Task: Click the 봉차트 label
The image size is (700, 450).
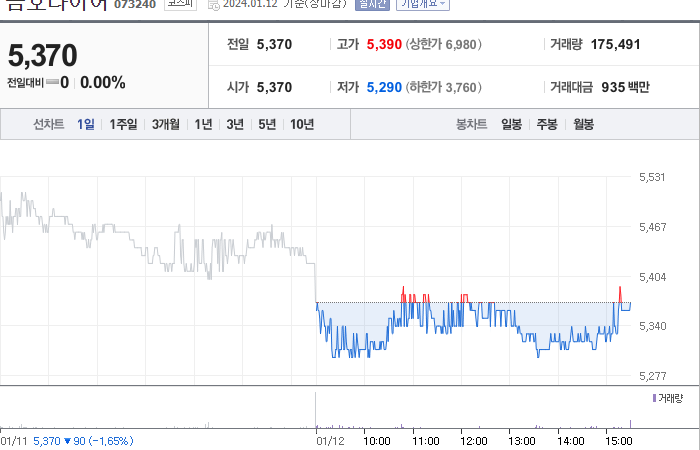Action: tap(471, 124)
